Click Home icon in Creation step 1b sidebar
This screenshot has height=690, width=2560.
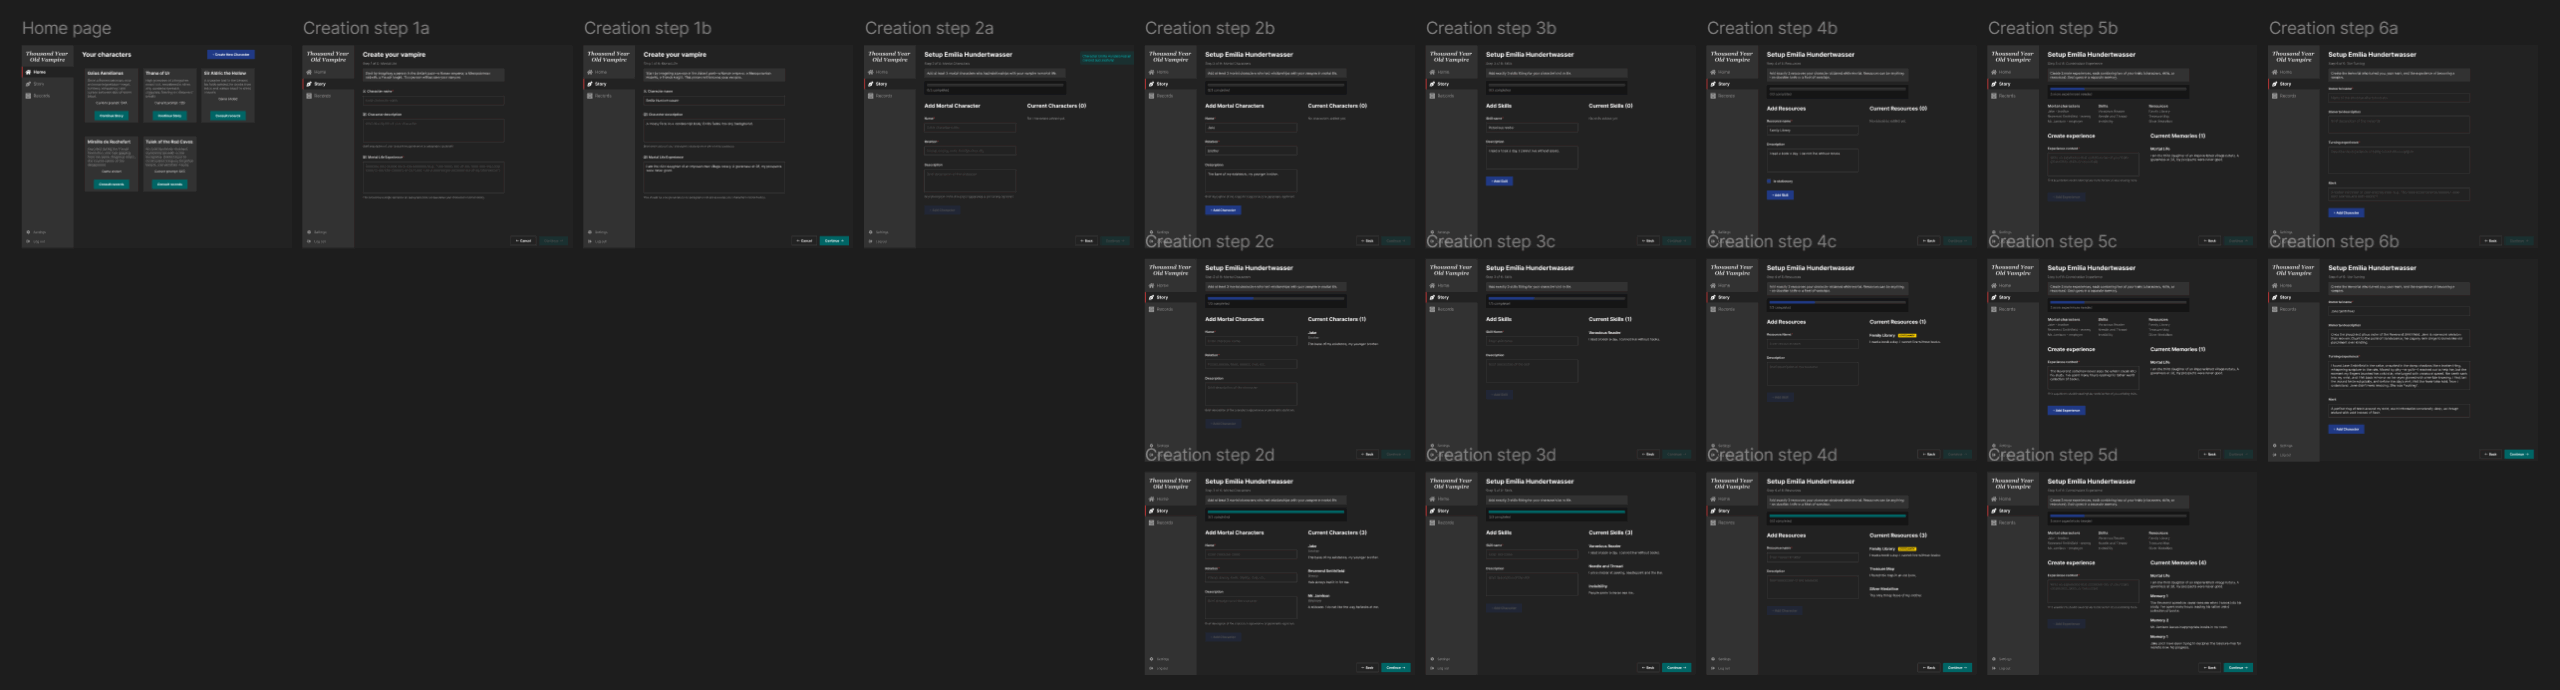click(591, 72)
